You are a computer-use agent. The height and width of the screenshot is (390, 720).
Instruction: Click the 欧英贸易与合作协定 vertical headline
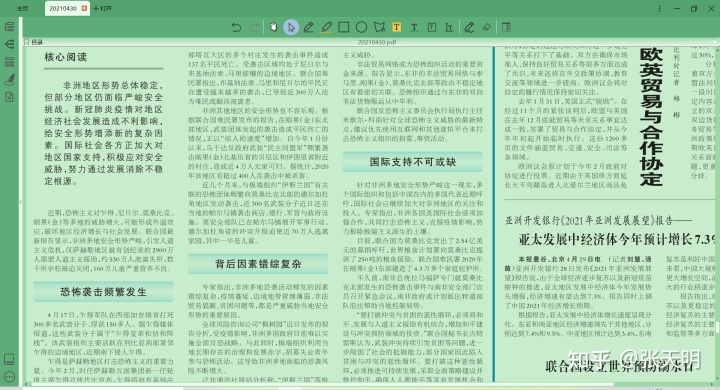tap(651, 116)
